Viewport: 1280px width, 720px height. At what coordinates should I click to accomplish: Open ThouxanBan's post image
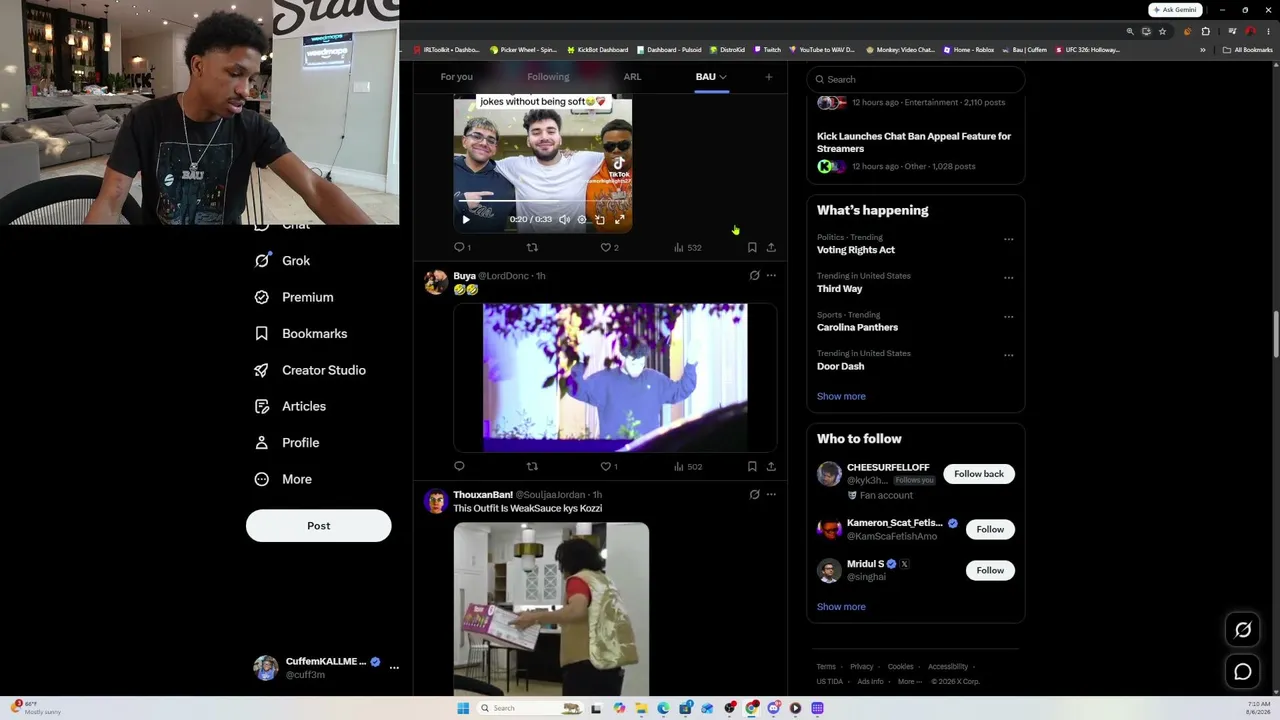click(x=551, y=609)
